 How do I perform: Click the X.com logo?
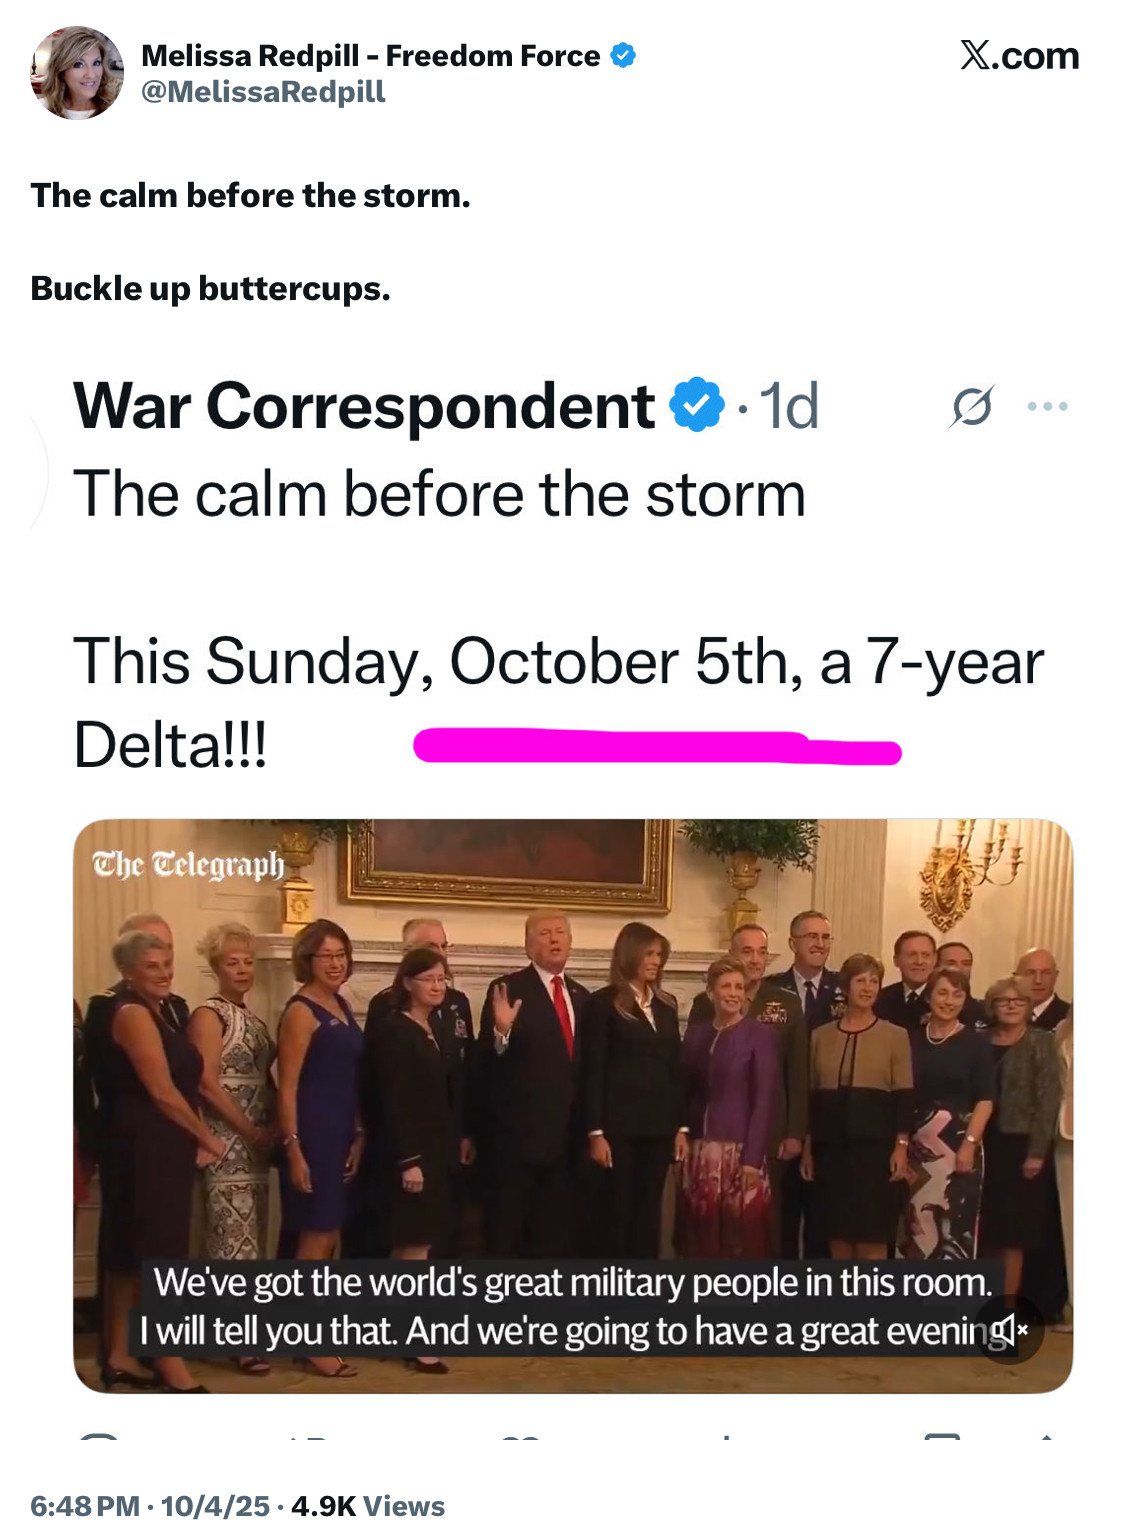[x=1019, y=56]
